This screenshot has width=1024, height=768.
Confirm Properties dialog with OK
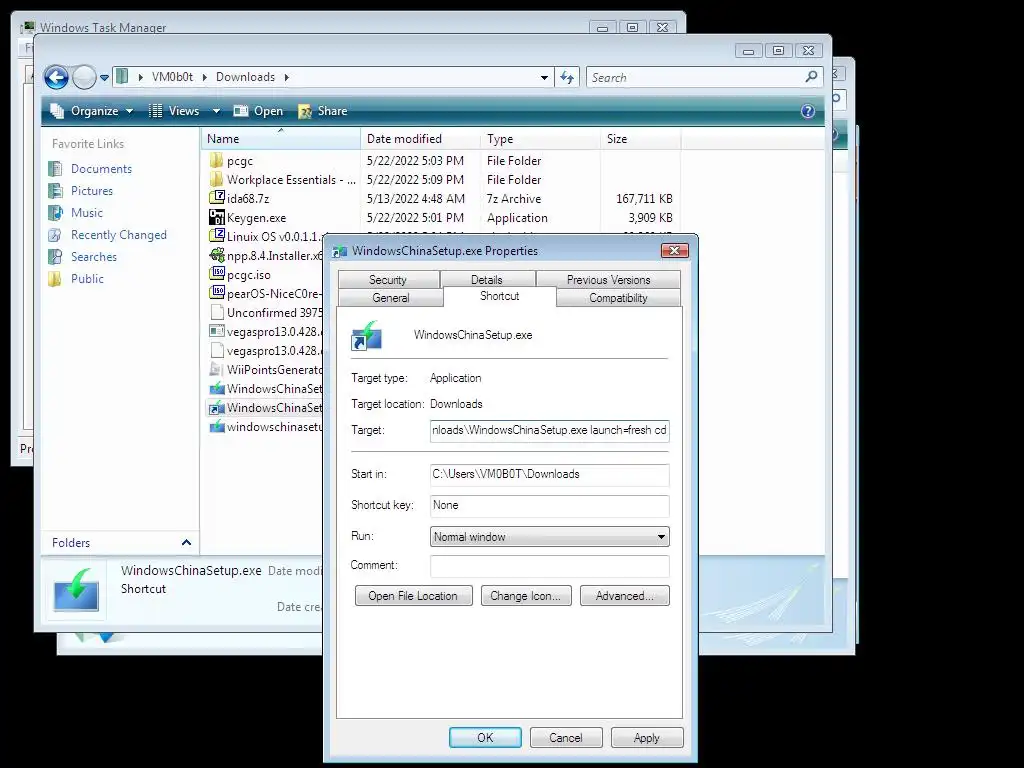(485, 737)
